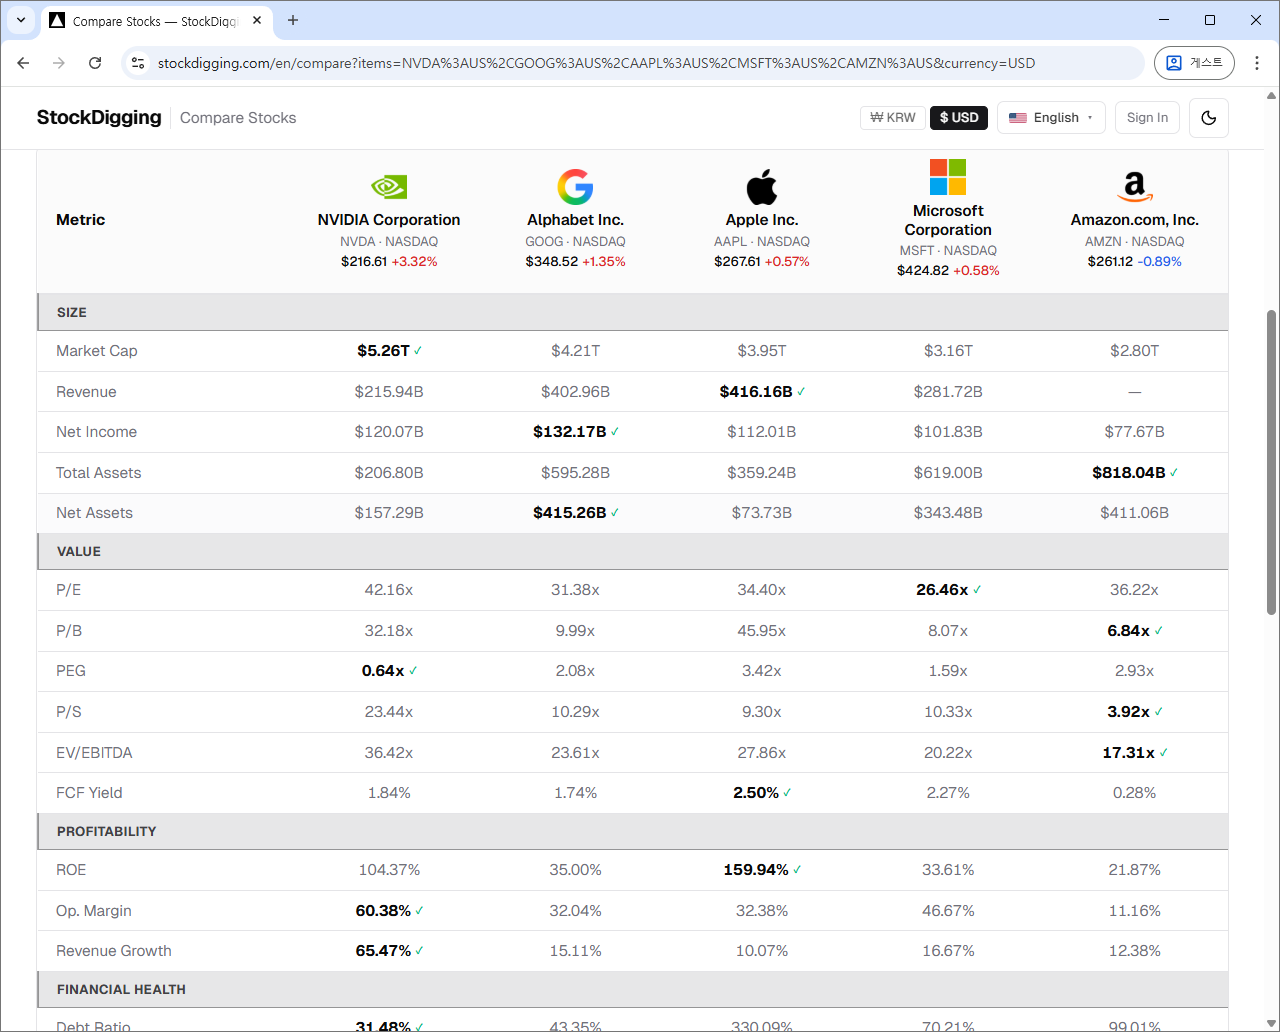
Task: Click the PROFITABILITY section header
Action: pos(632,831)
